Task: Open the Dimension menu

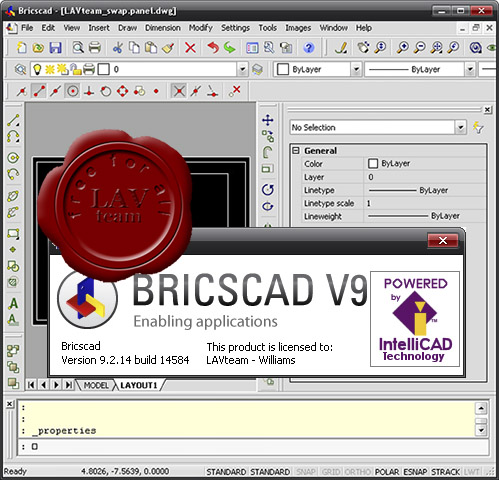Action: [x=163, y=28]
